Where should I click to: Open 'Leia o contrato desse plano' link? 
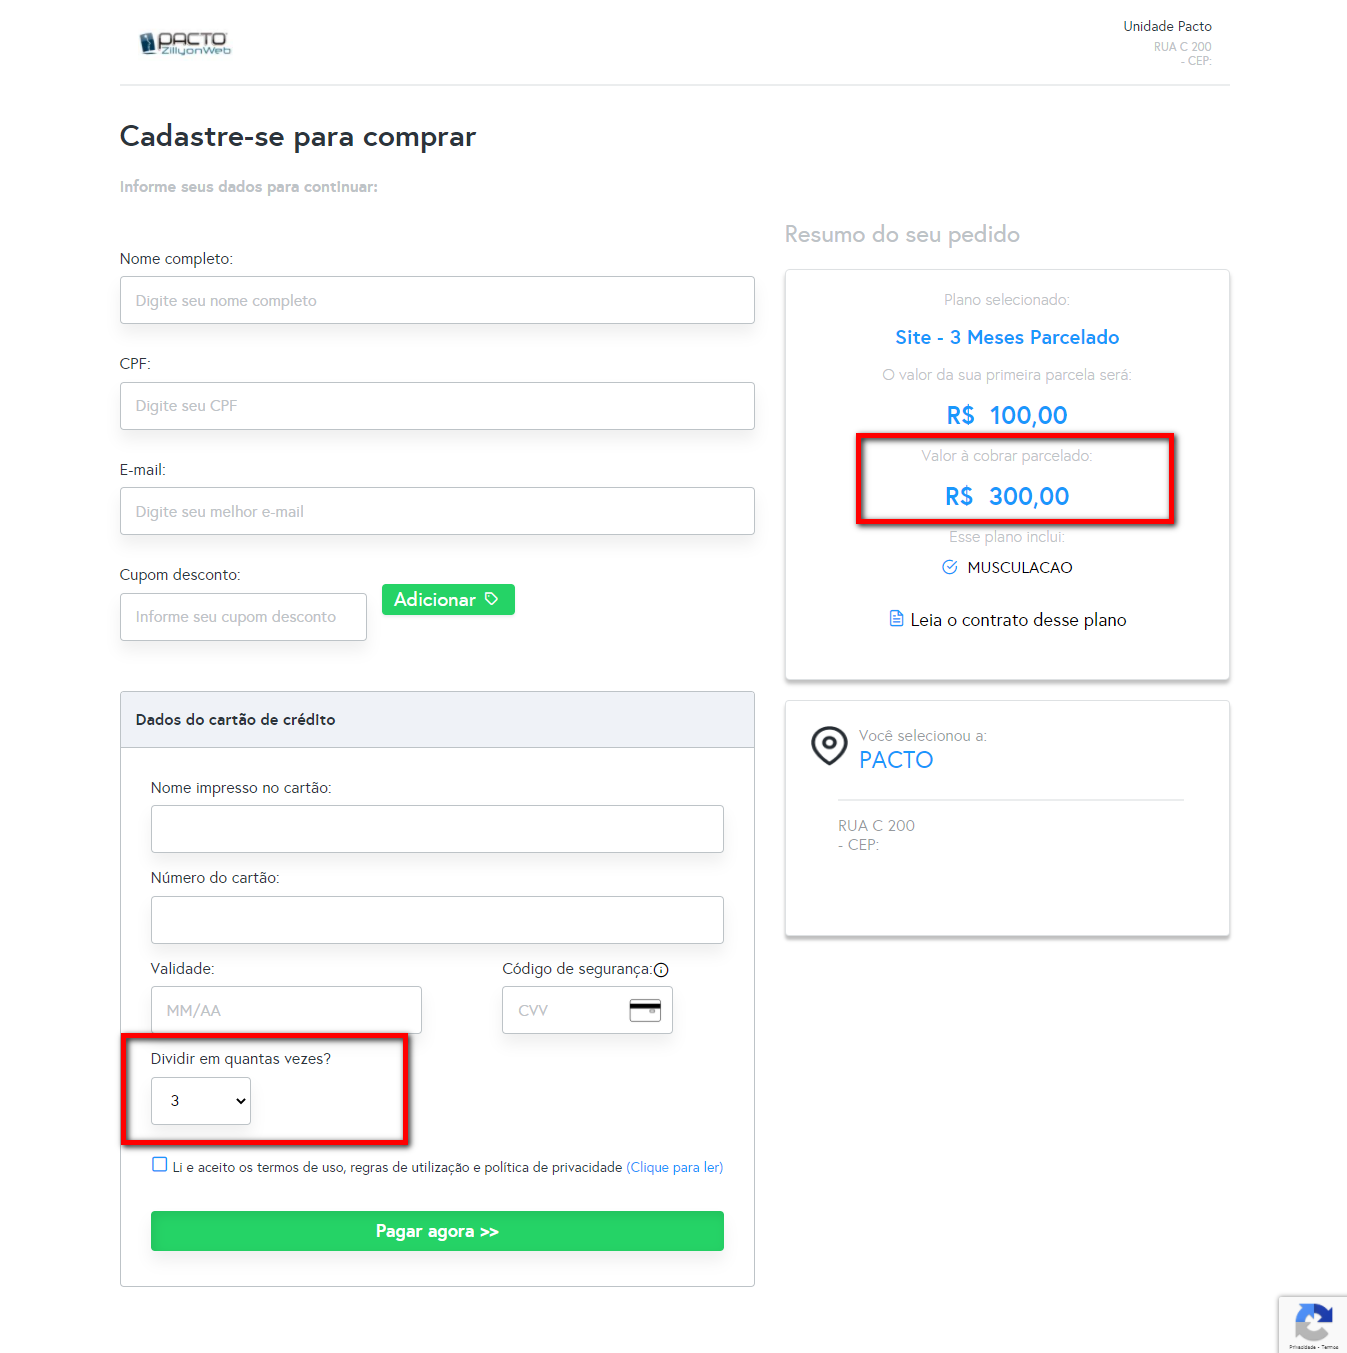[x=1017, y=620]
